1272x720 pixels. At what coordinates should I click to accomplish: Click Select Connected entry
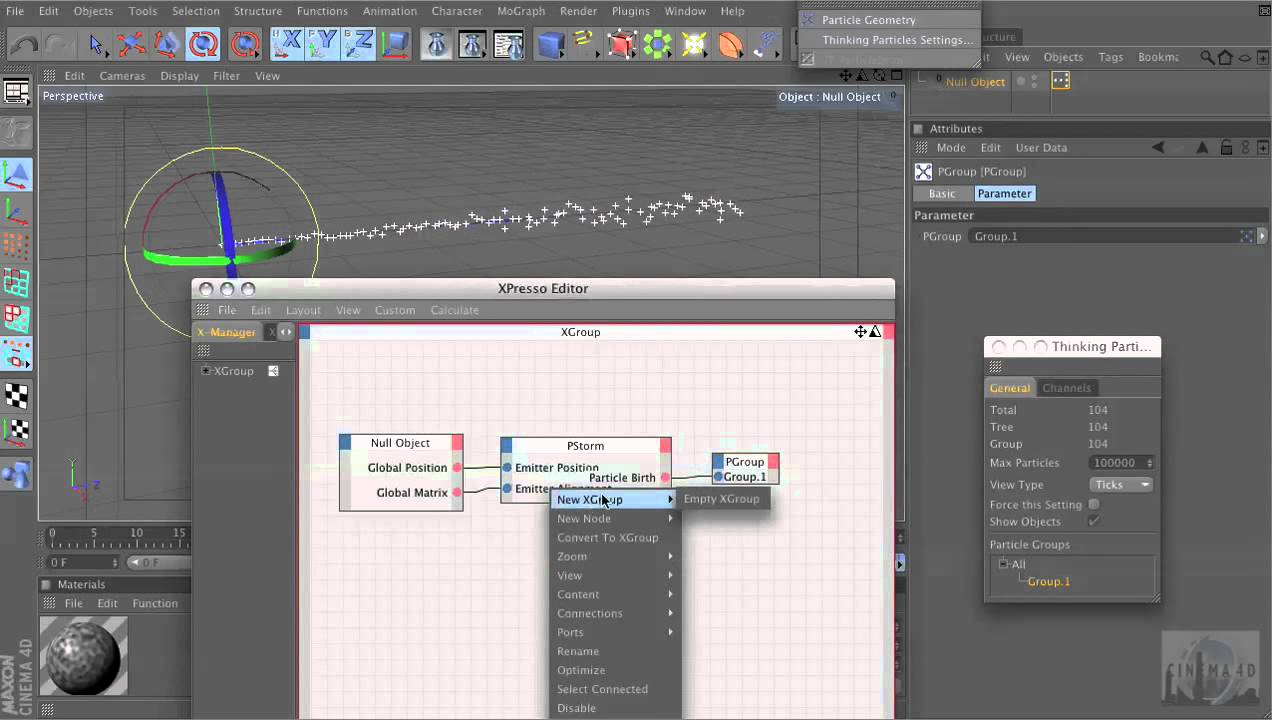(616, 690)
